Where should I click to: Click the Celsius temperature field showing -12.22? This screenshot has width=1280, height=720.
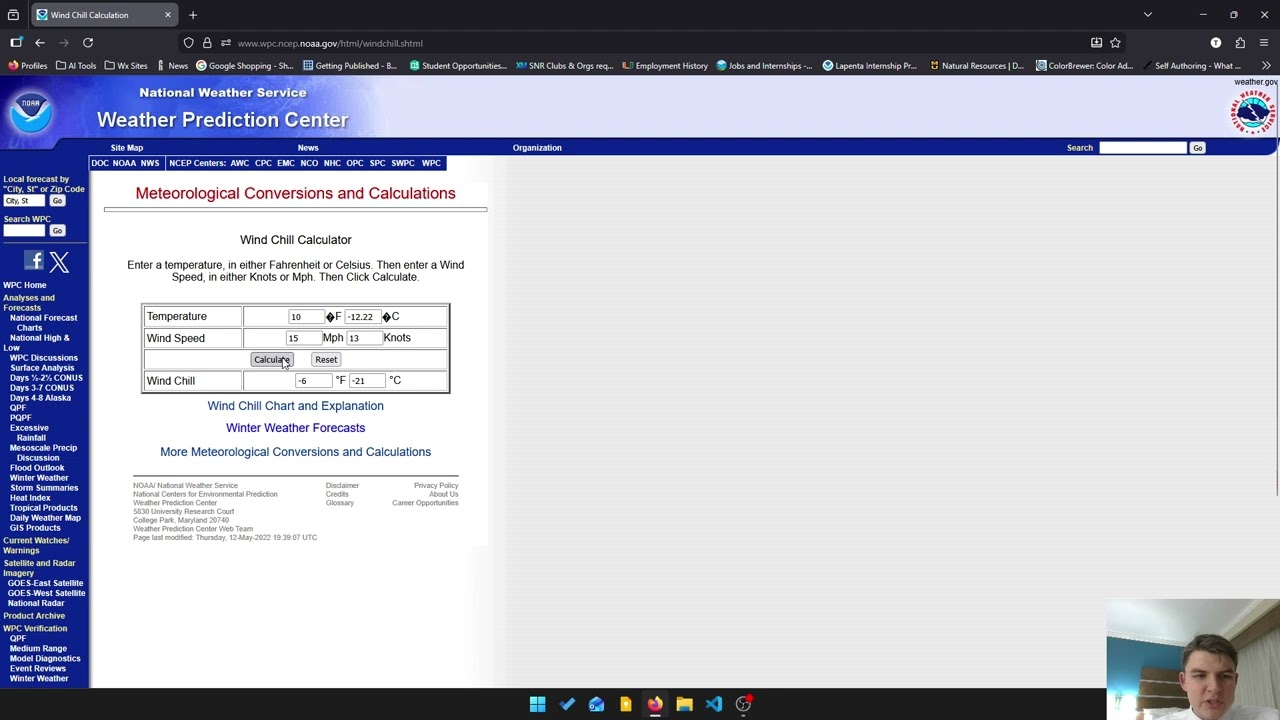[x=362, y=317]
